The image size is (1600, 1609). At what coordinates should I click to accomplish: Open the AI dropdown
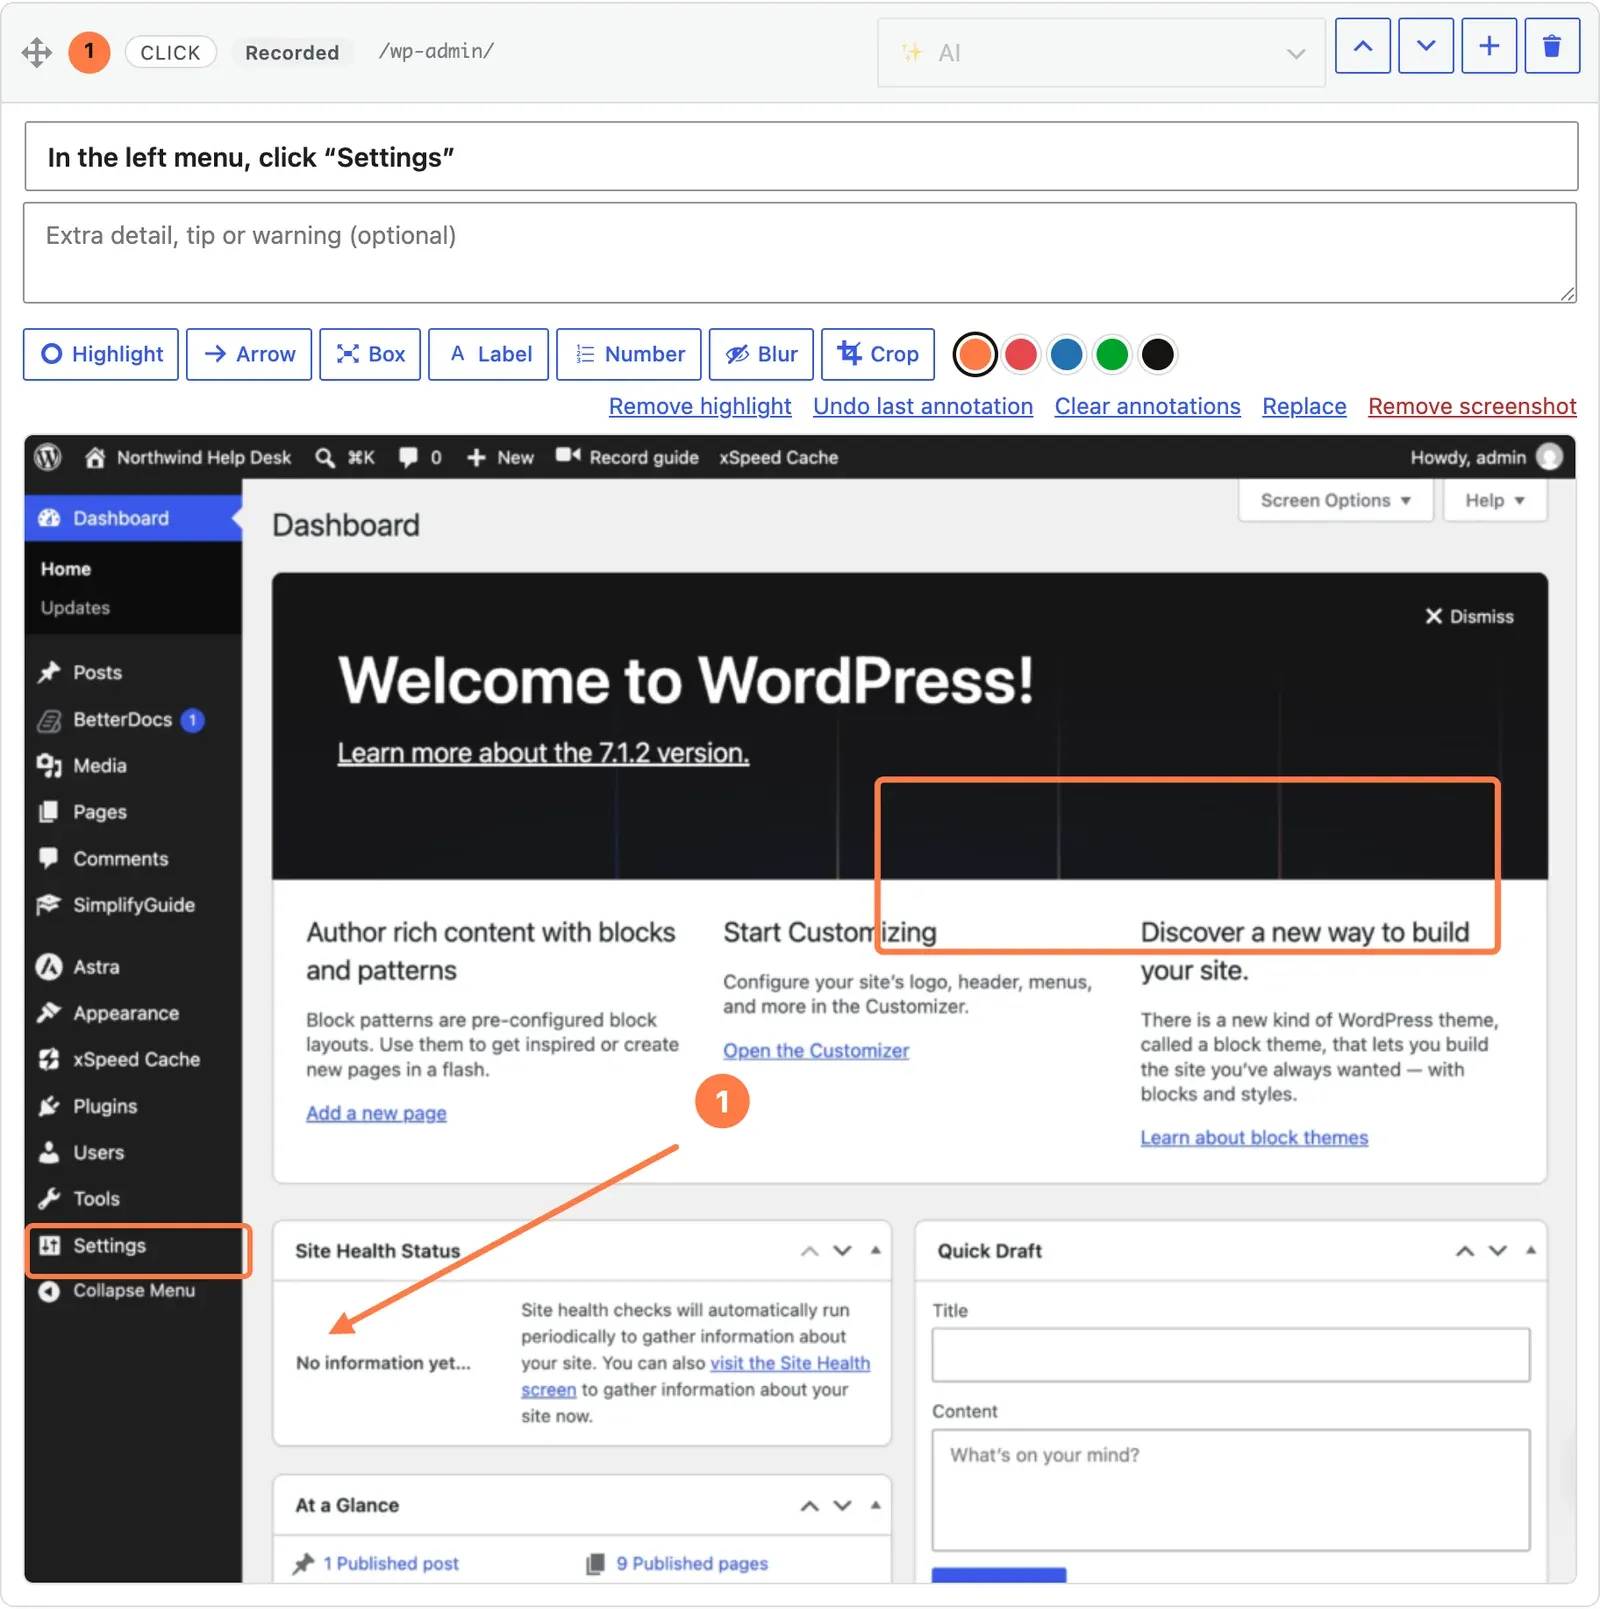(x=1102, y=53)
